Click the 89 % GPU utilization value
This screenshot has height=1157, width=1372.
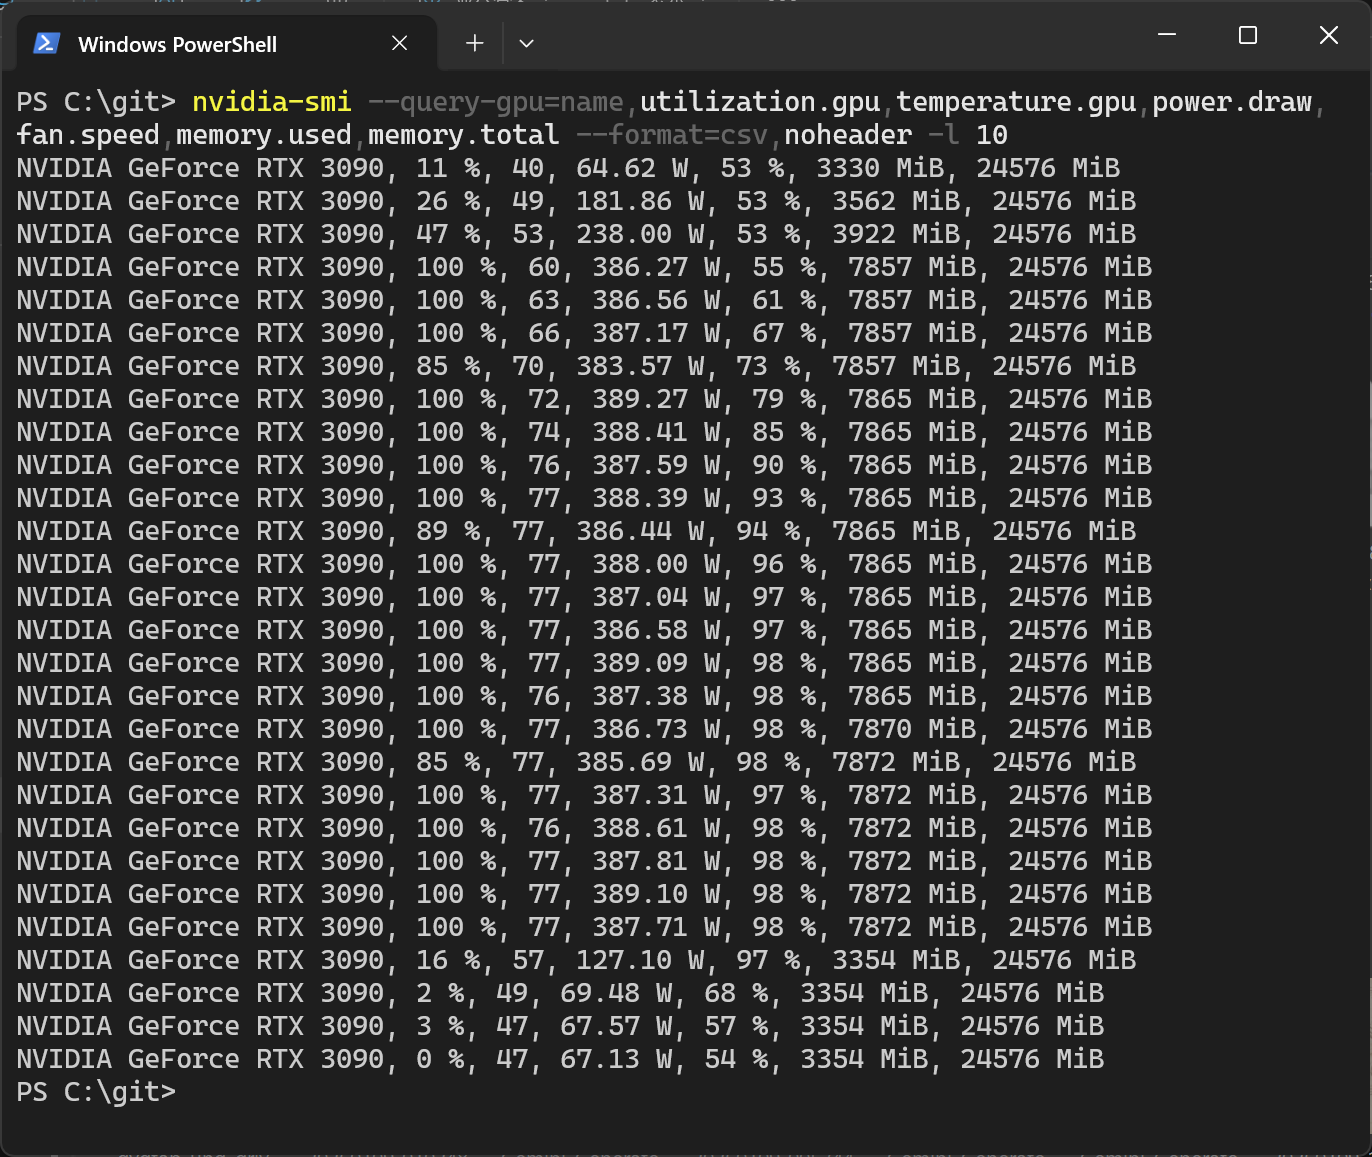pos(448,531)
